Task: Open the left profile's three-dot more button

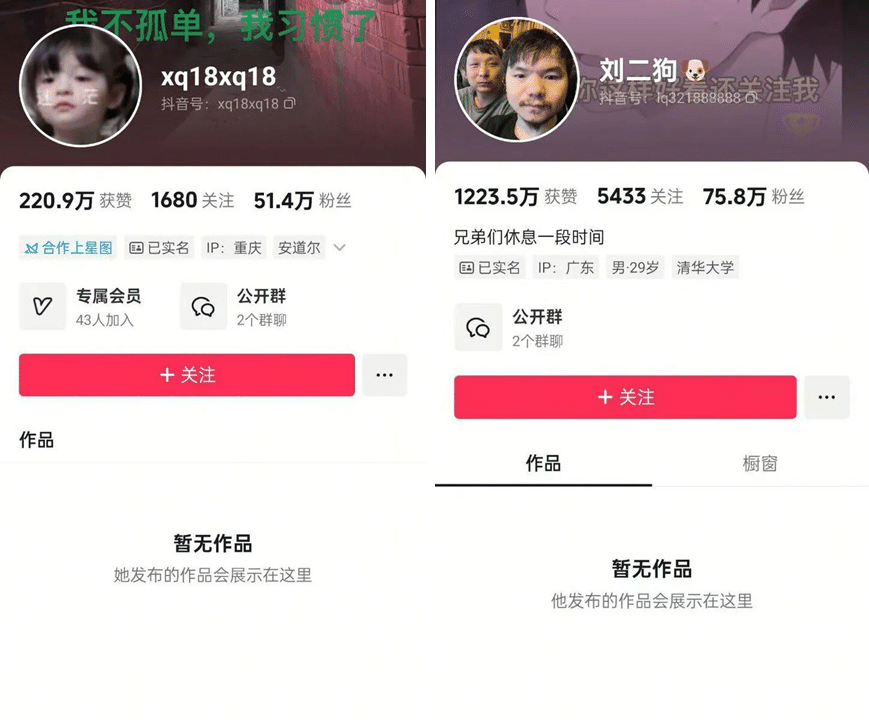Action: click(x=385, y=375)
